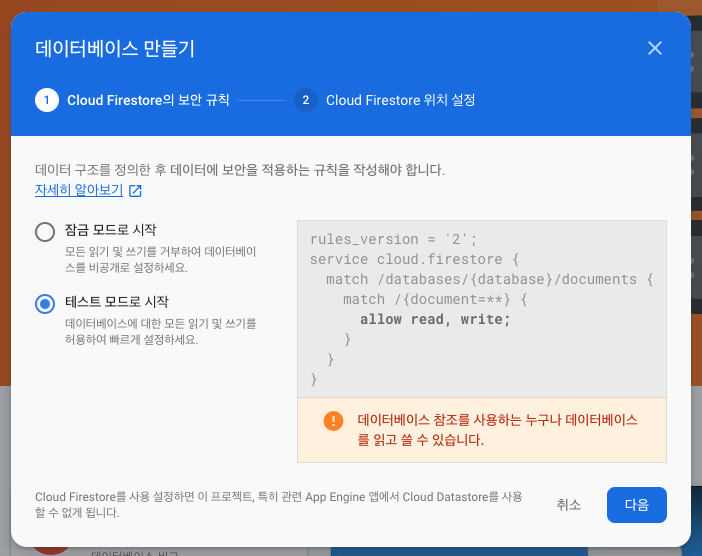Click the 데이터 구조를 정의한 후 intro sentence

(x=240, y=170)
